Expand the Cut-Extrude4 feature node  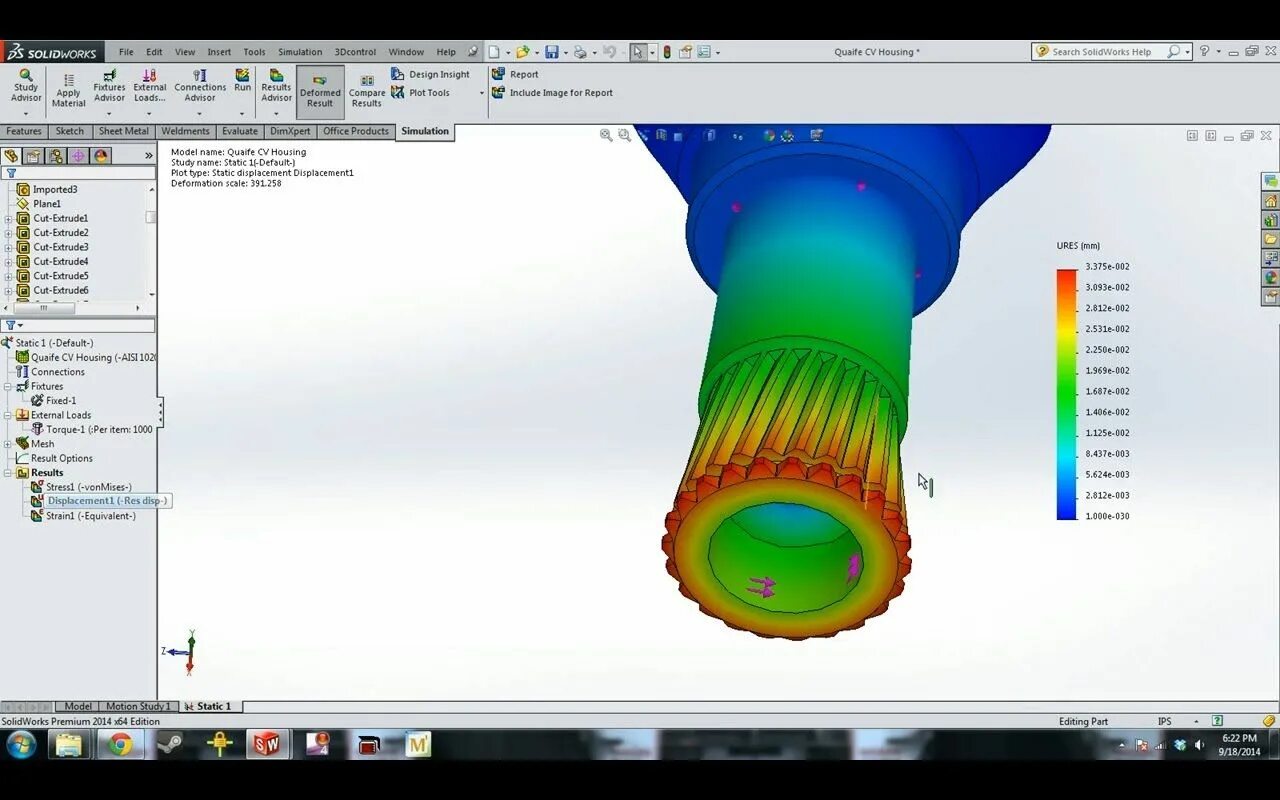pos(9,262)
